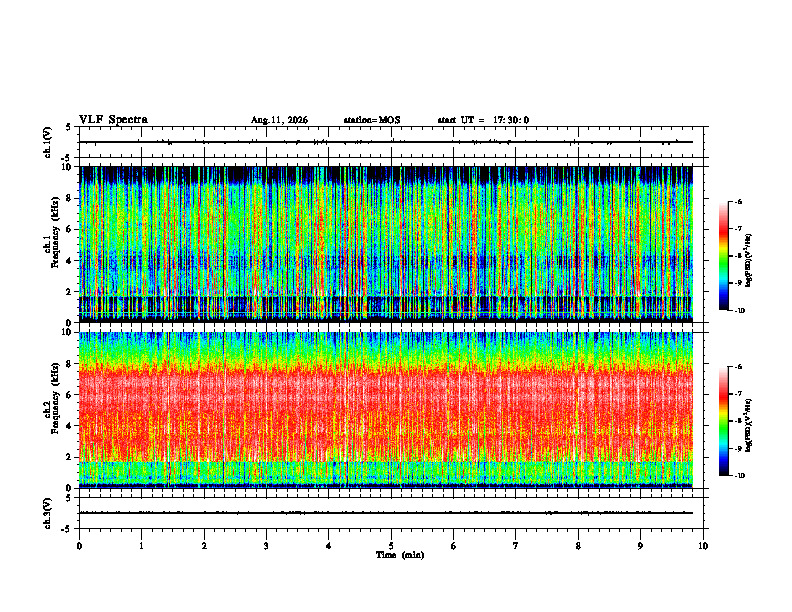The image size is (792, 612).
Task: Click the ch.1(V) waveform trace
Action: pyautogui.click(x=386, y=142)
